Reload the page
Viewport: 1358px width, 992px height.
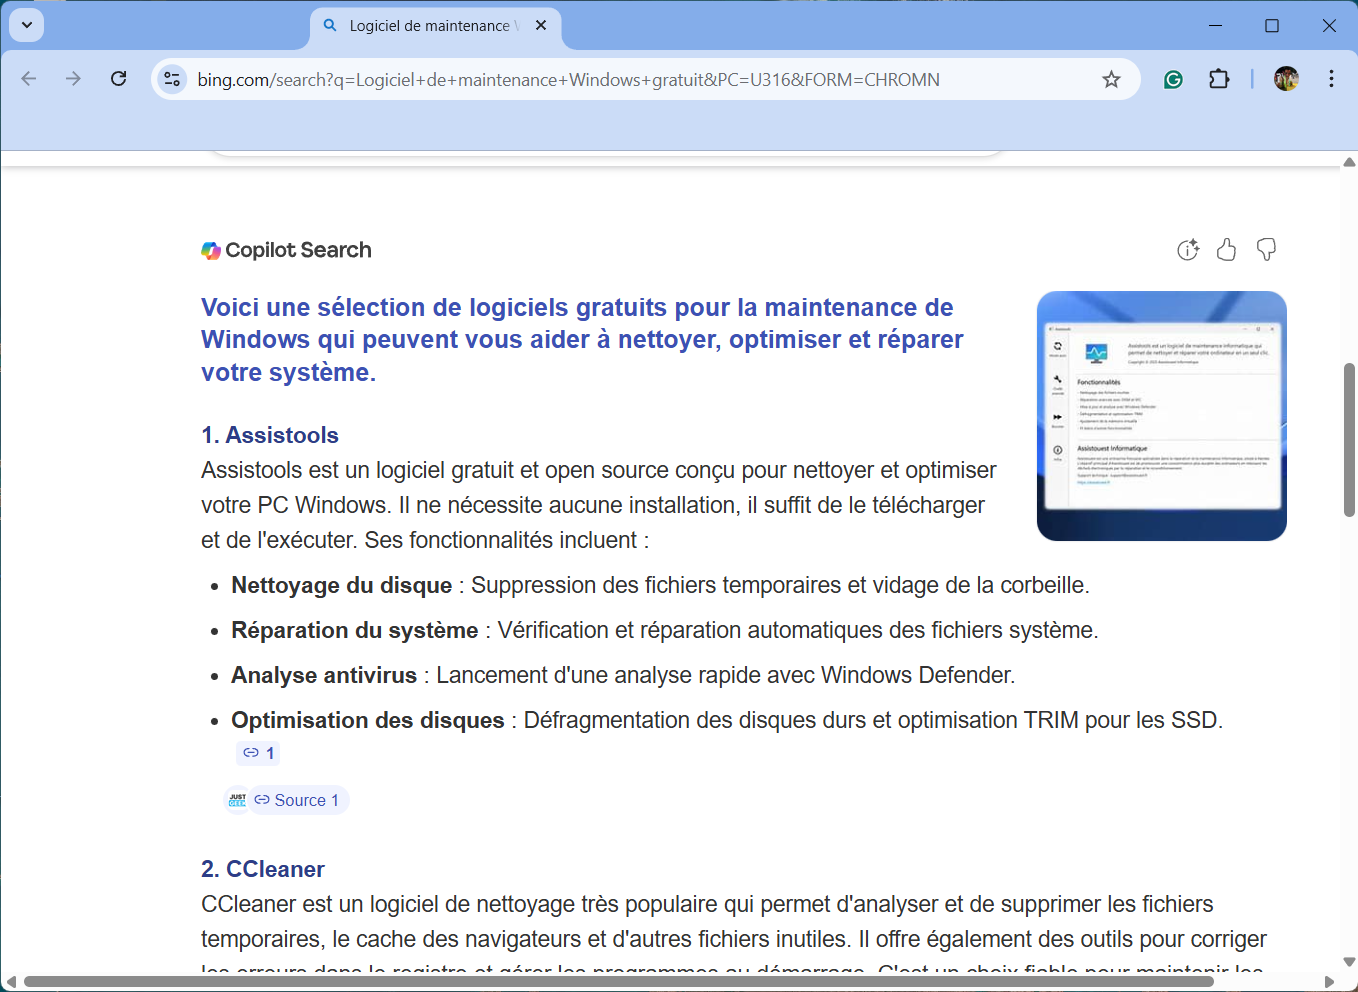(119, 79)
